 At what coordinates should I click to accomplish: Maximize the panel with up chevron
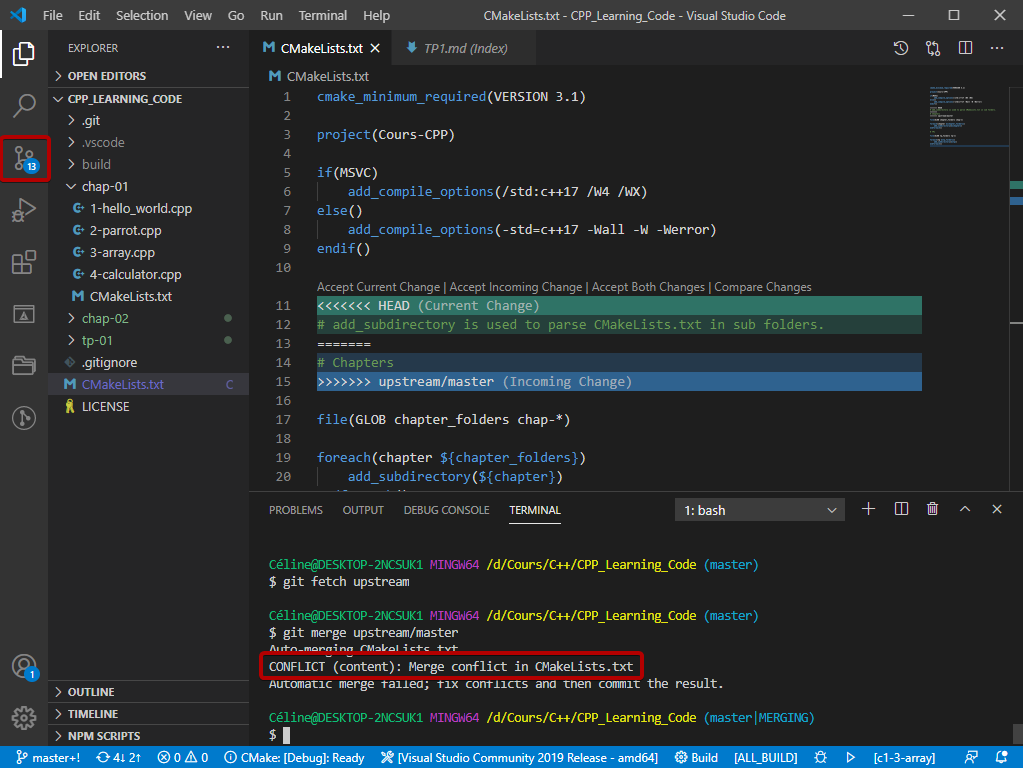point(964,509)
